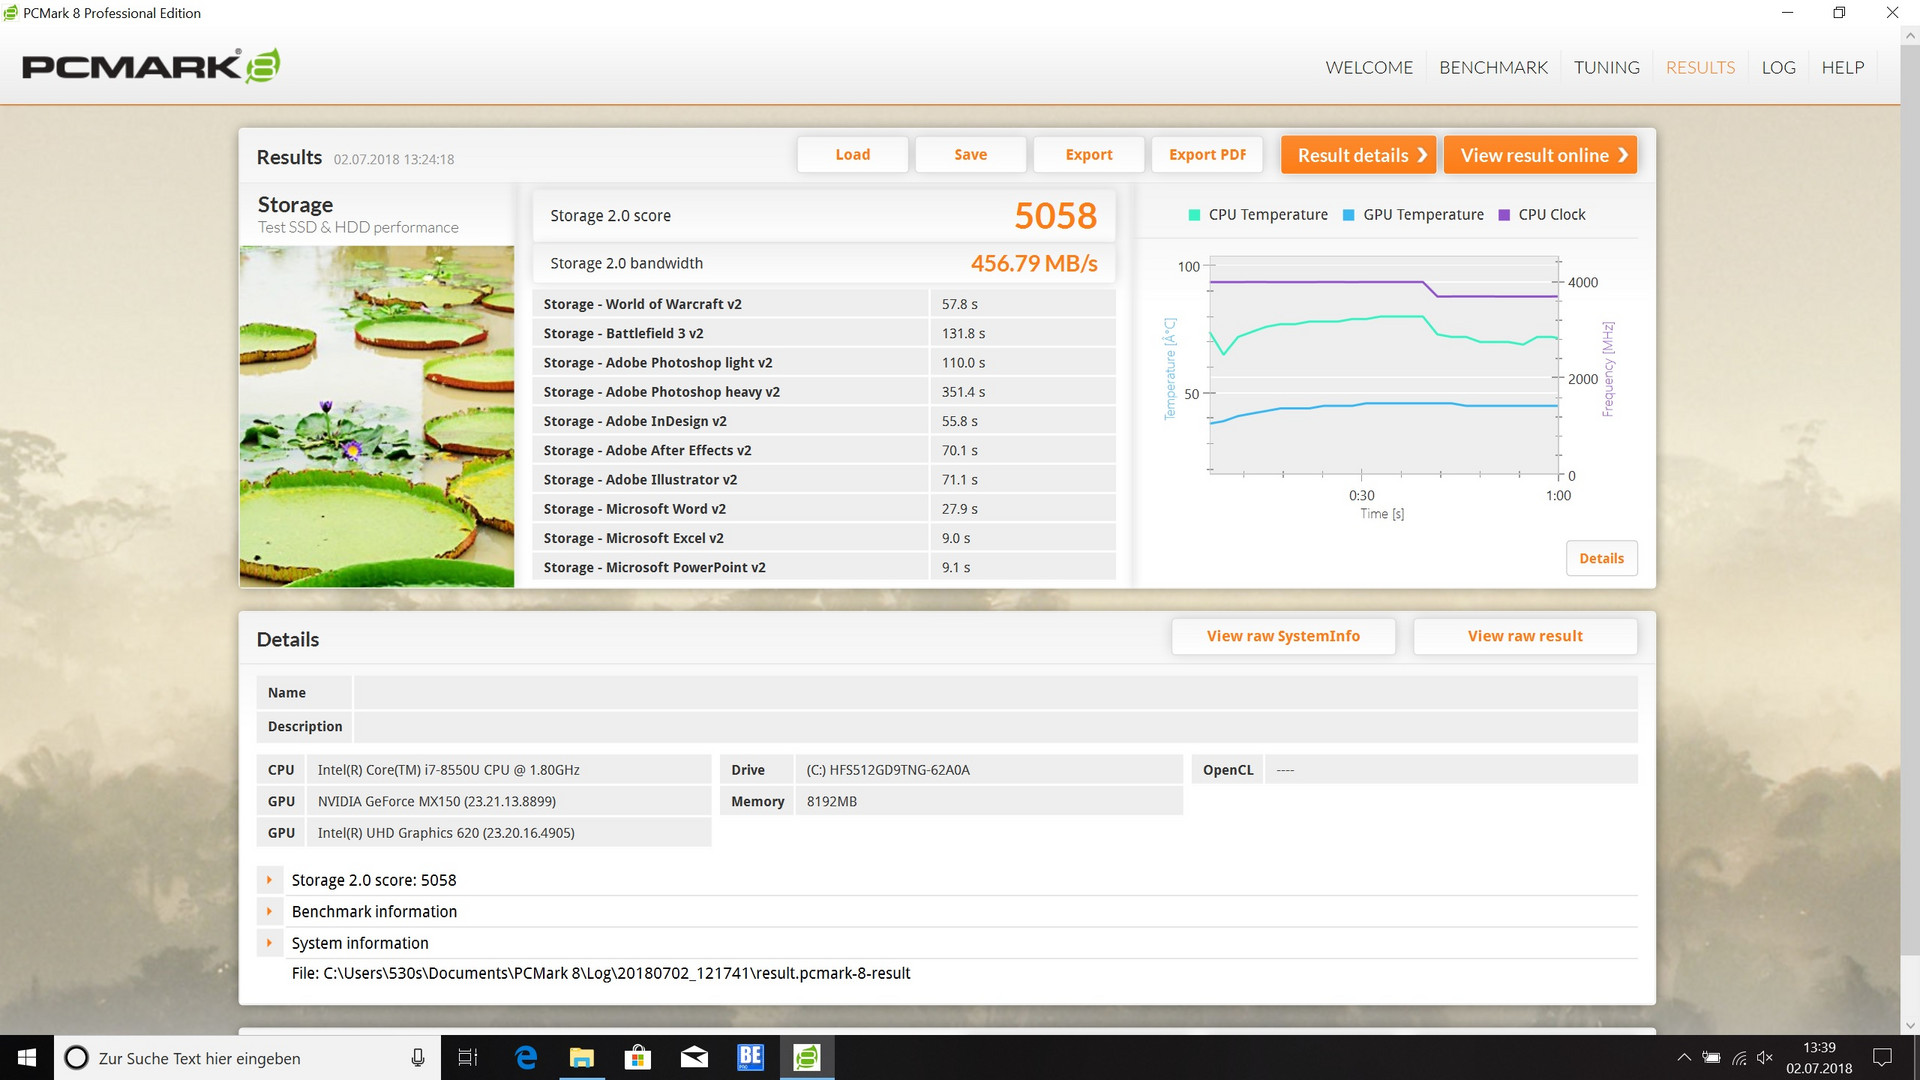1920x1080 pixels.
Task: Open Result details button
Action: point(1358,155)
